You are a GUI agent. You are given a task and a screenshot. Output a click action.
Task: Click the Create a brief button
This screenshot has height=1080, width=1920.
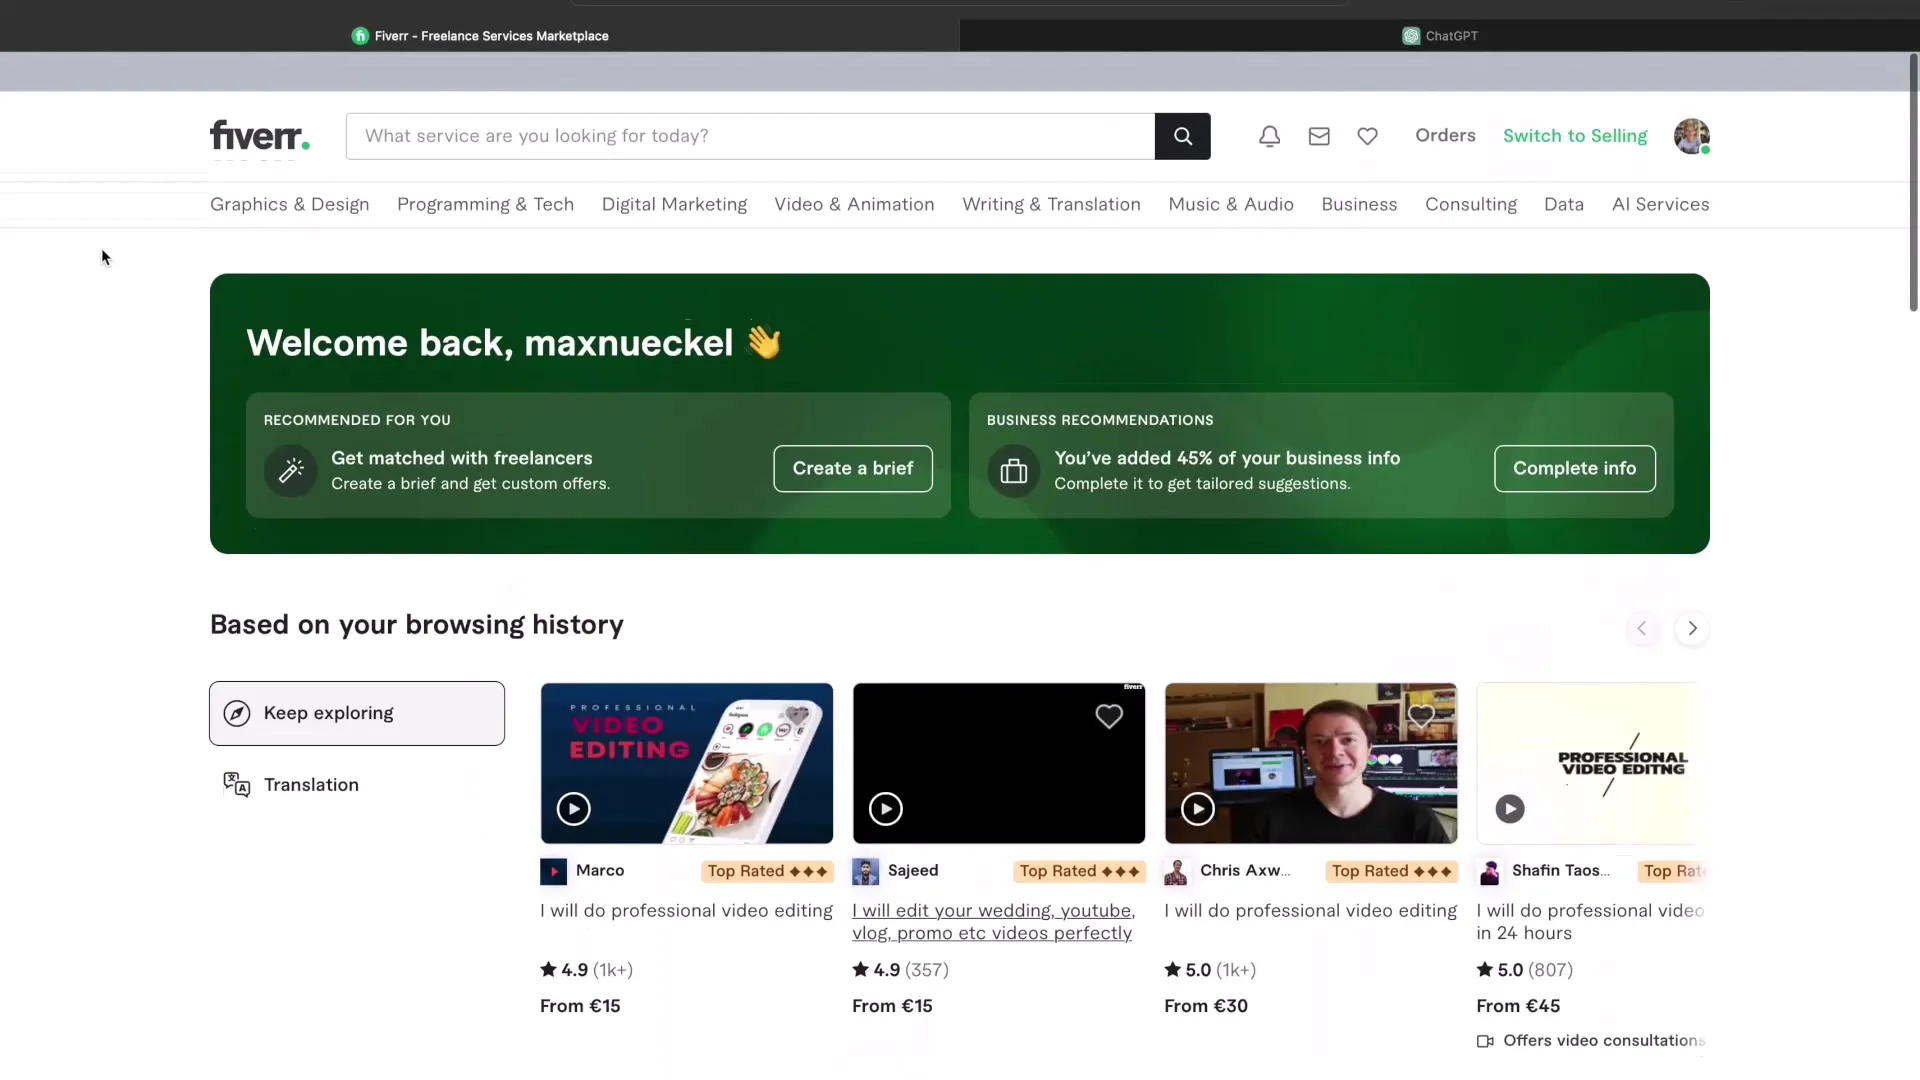852,468
